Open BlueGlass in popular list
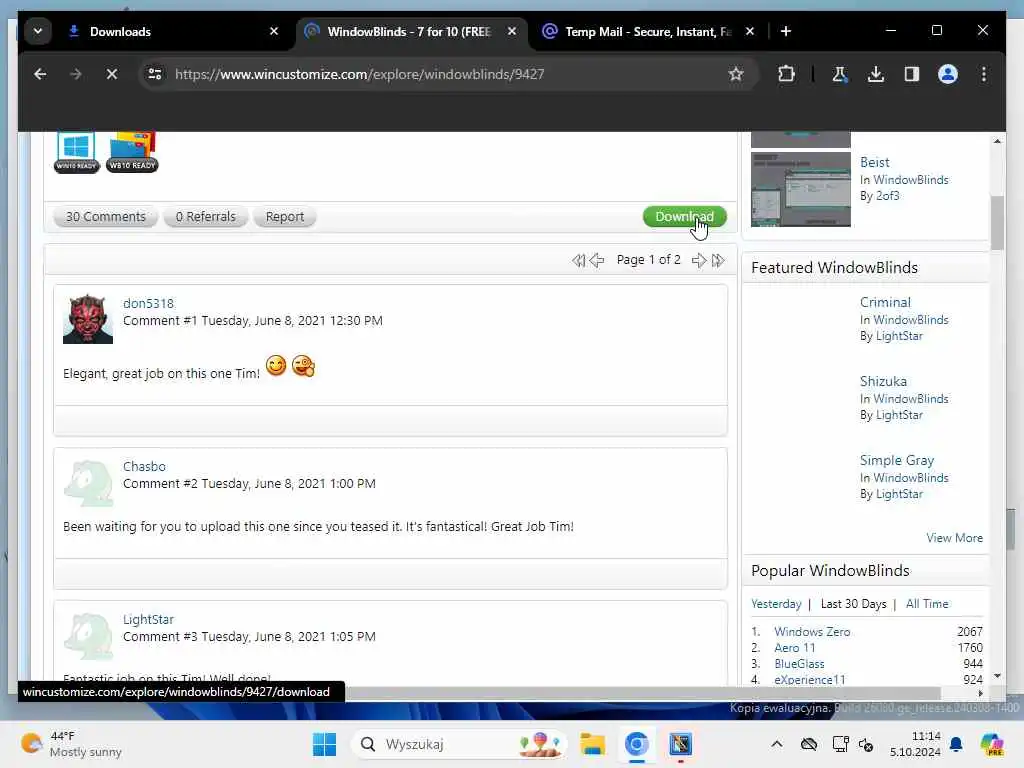 (x=799, y=664)
